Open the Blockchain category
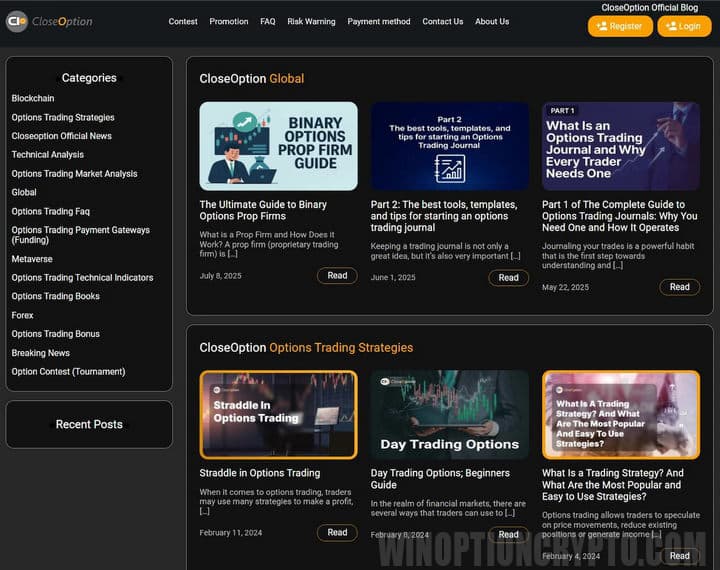Viewport: 720px width, 570px height. 33,99
